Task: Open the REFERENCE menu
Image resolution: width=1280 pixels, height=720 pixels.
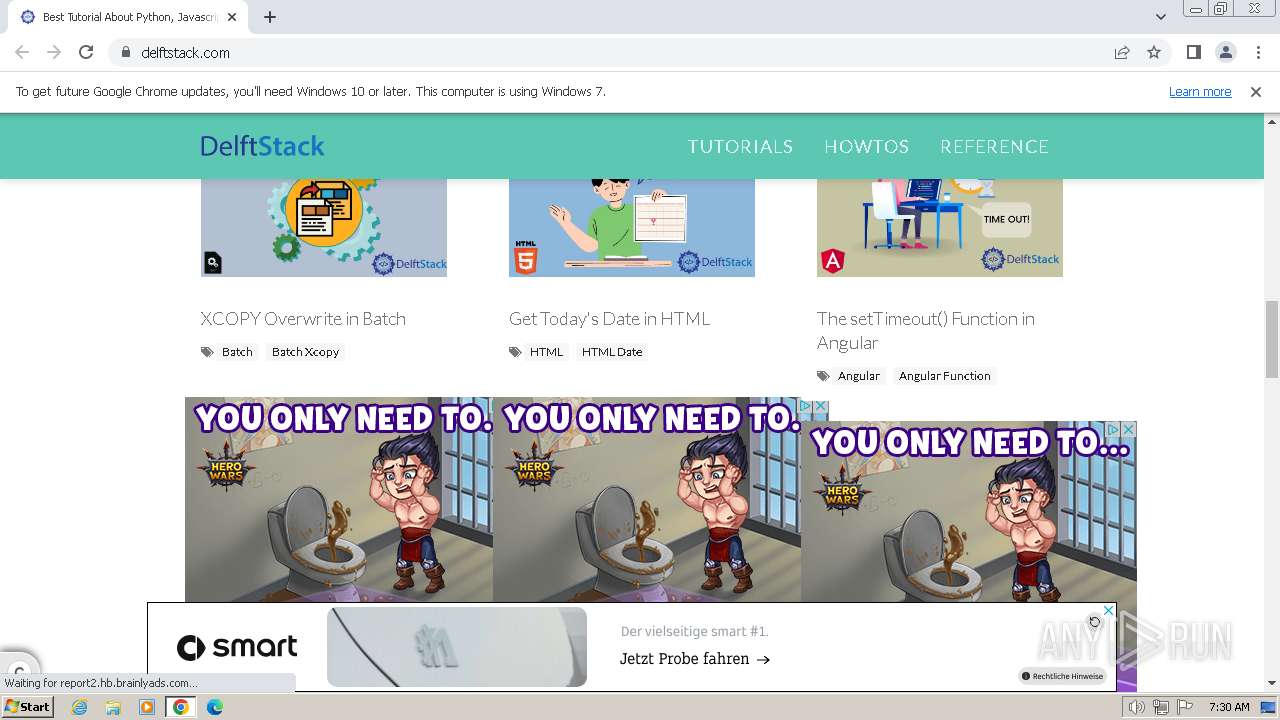Action: [994, 146]
